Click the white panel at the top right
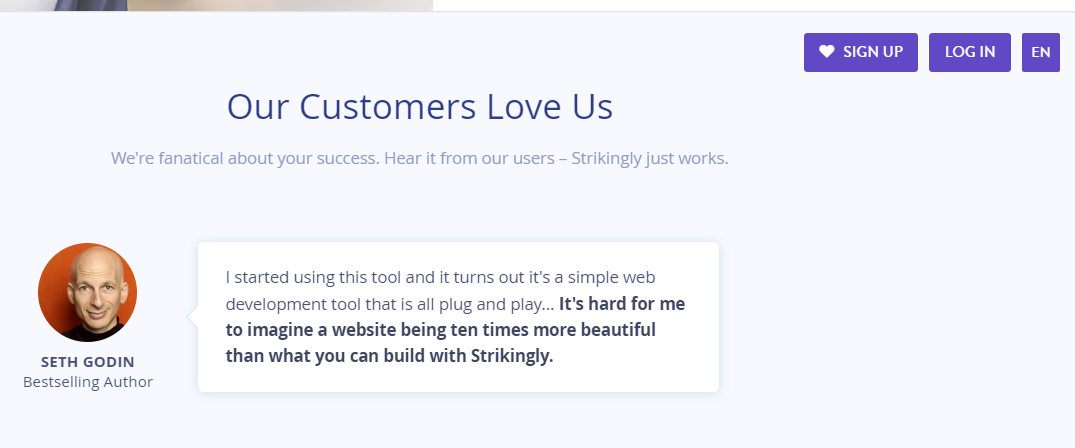1075x448 pixels. [x=754, y=5]
